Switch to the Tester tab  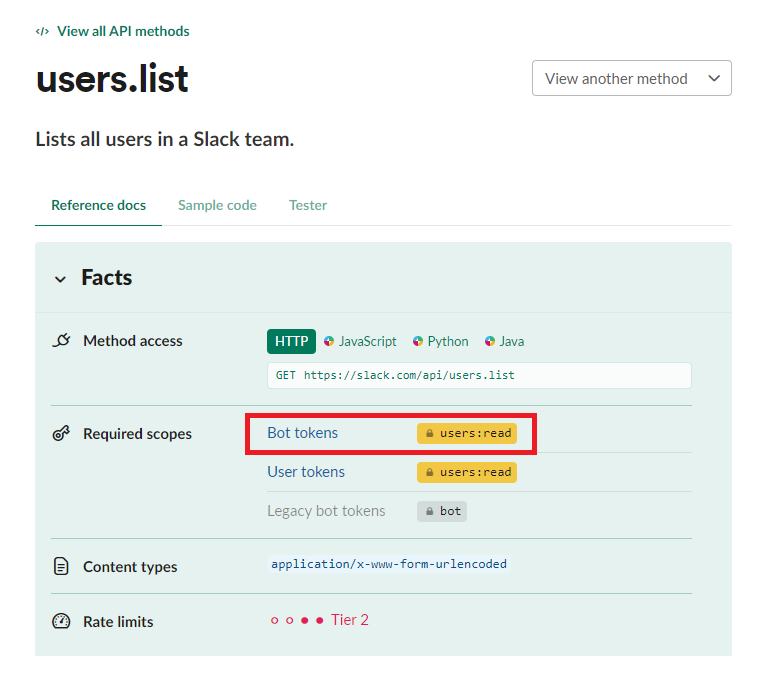pyautogui.click(x=308, y=205)
